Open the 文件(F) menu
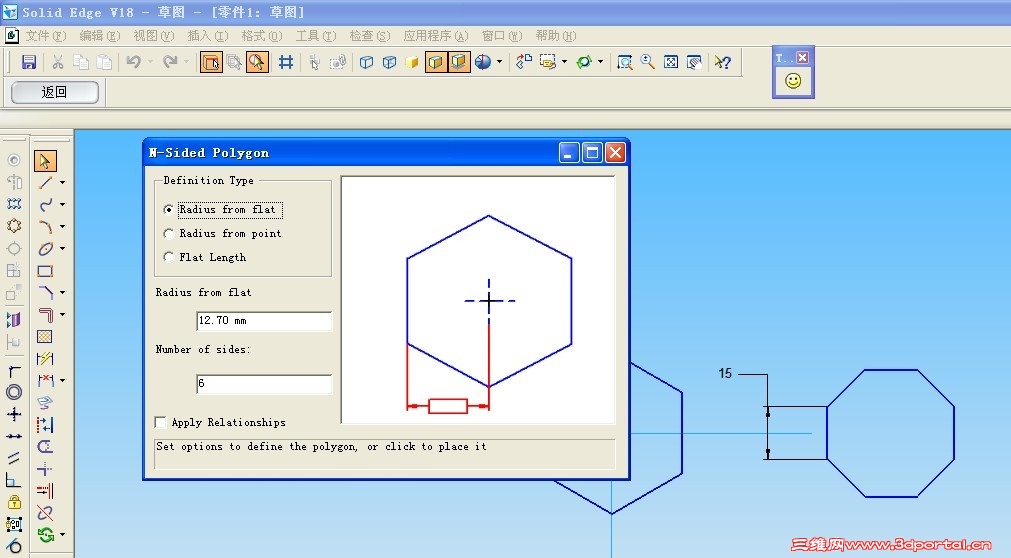Screen dimensions: 1011x558 pyautogui.click(x=45, y=36)
